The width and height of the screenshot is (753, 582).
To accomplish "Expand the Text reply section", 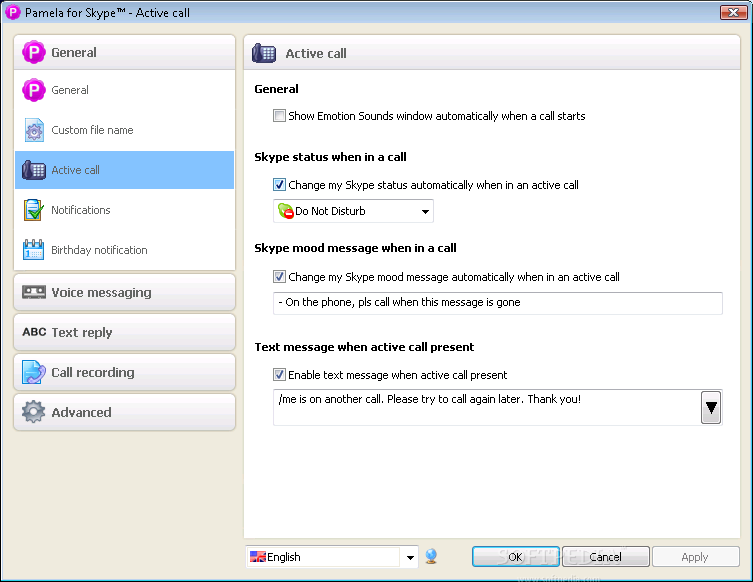I will 125,332.
